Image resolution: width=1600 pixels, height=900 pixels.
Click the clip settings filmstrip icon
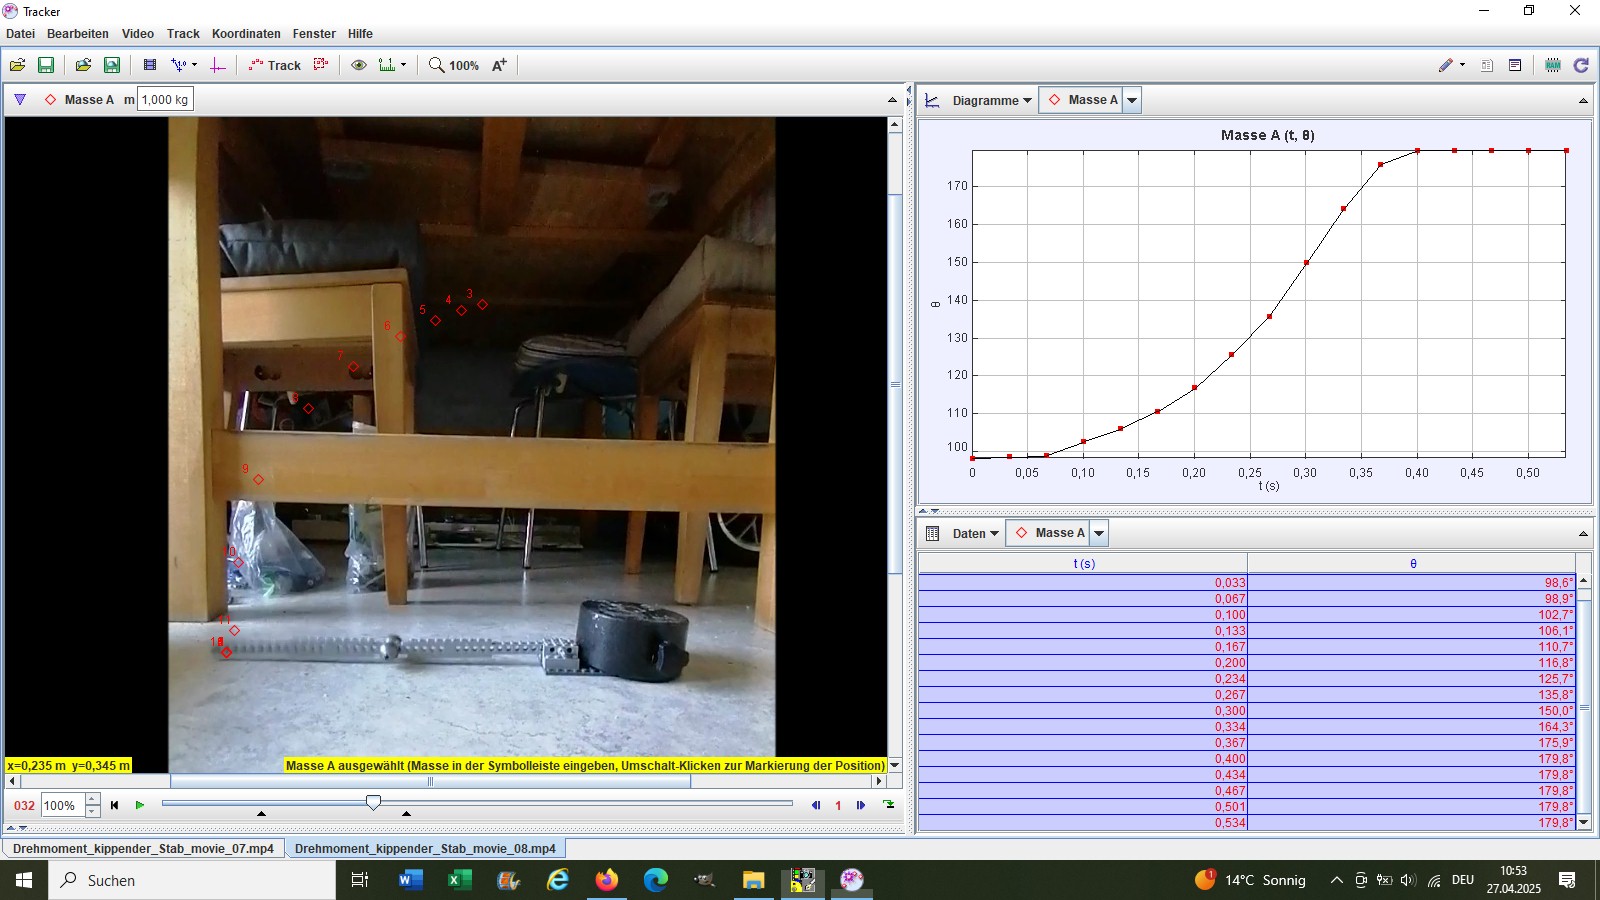tap(150, 65)
